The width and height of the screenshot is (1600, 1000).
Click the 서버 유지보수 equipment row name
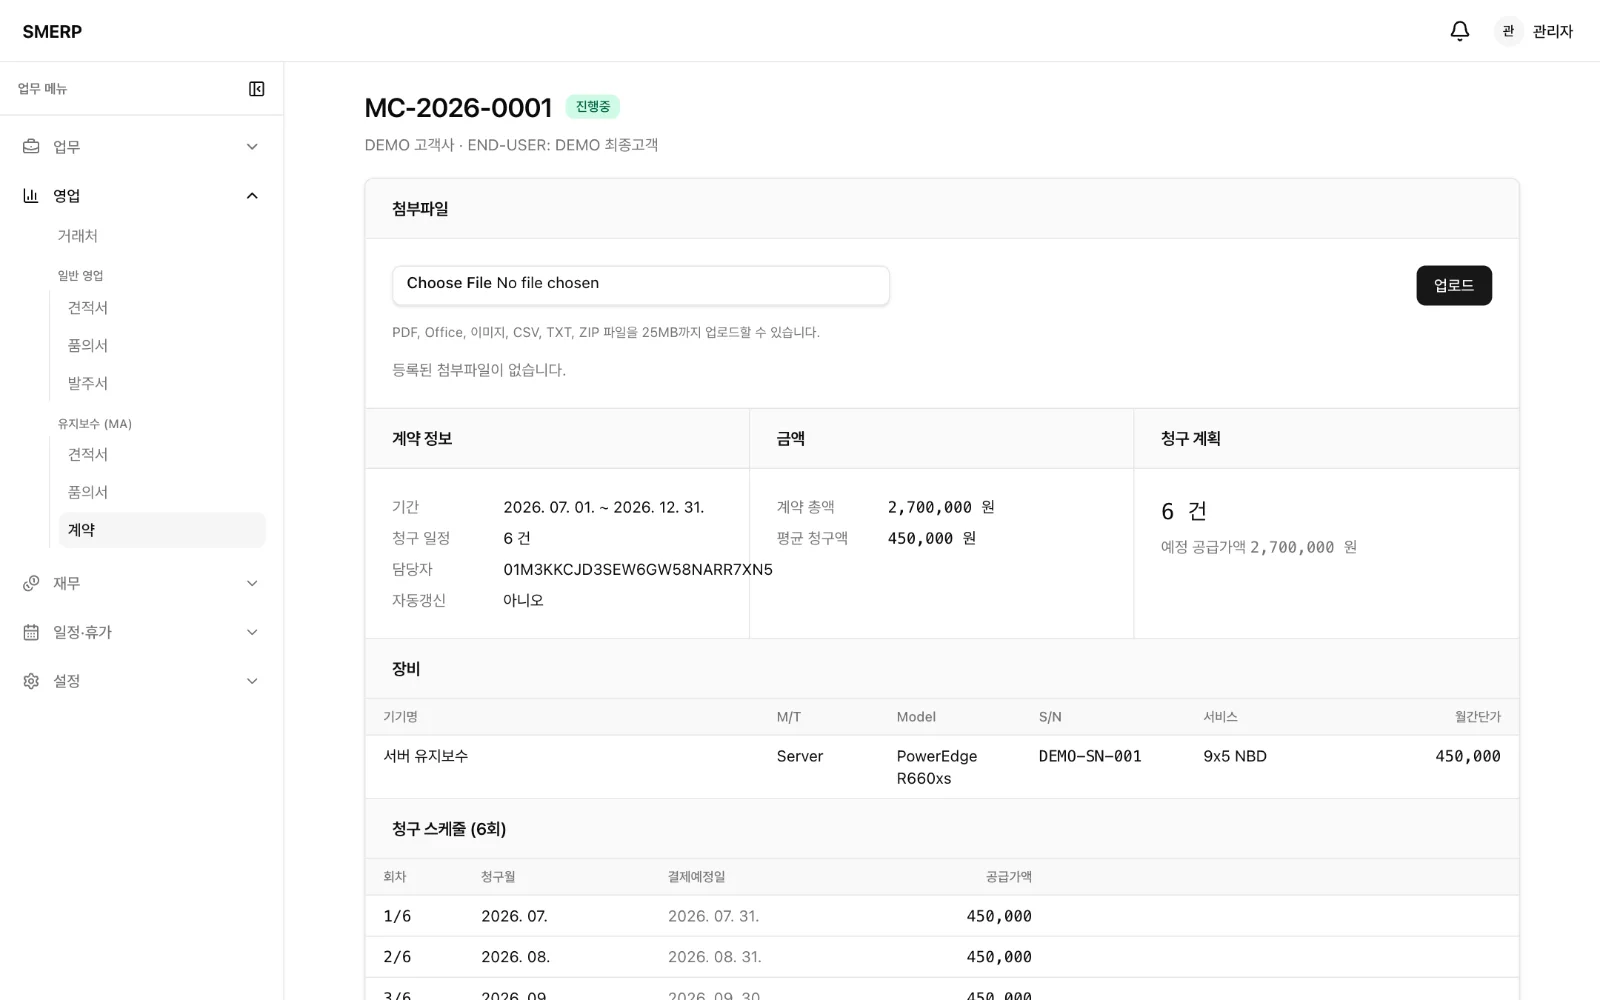pos(426,757)
